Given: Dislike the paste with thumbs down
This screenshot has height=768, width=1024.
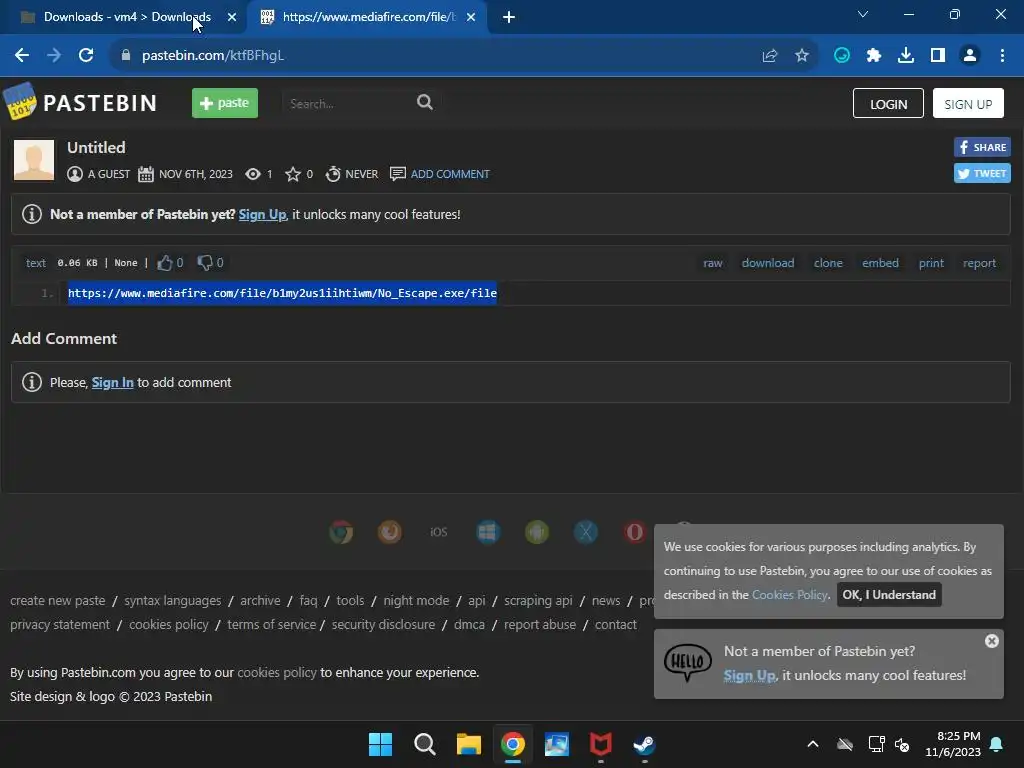Looking at the screenshot, I should pyautogui.click(x=205, y=263).
